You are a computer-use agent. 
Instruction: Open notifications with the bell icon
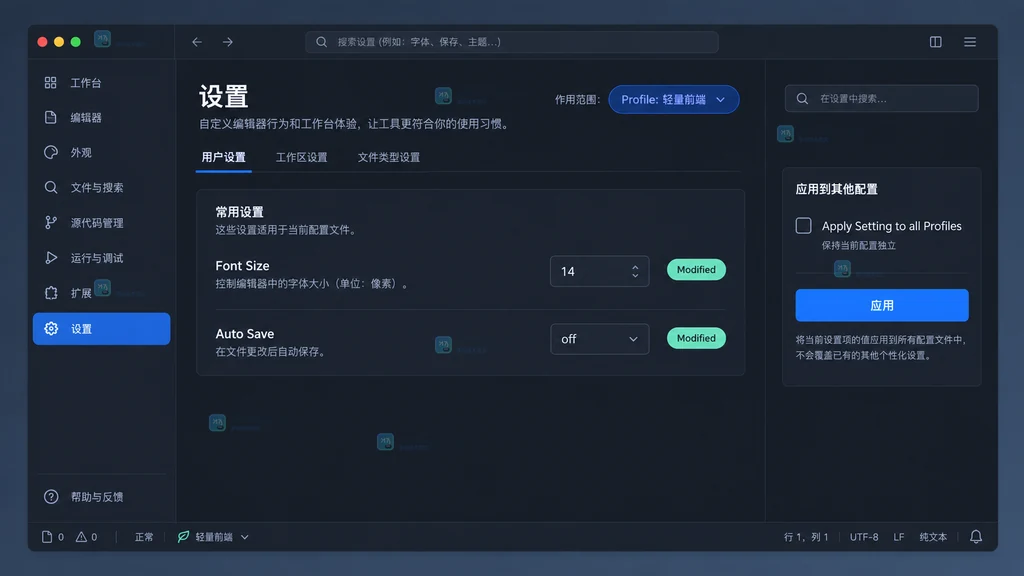coord(976,537)
